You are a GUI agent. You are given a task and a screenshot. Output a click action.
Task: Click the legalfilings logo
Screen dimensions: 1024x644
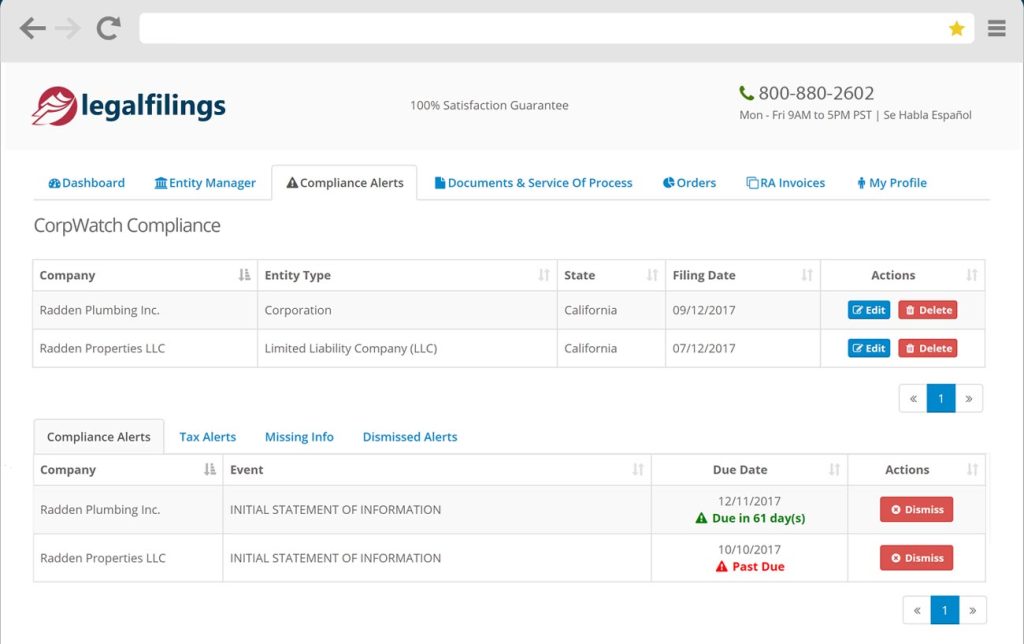pos(129,106)
